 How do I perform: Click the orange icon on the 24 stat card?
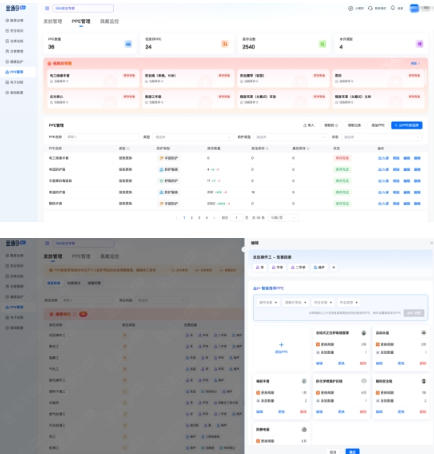[x=225, y=44]
